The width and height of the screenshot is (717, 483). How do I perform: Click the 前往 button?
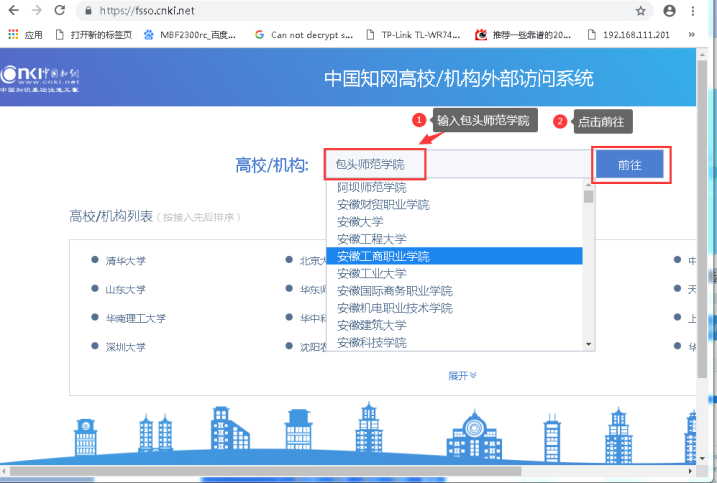tap(629, 165)
